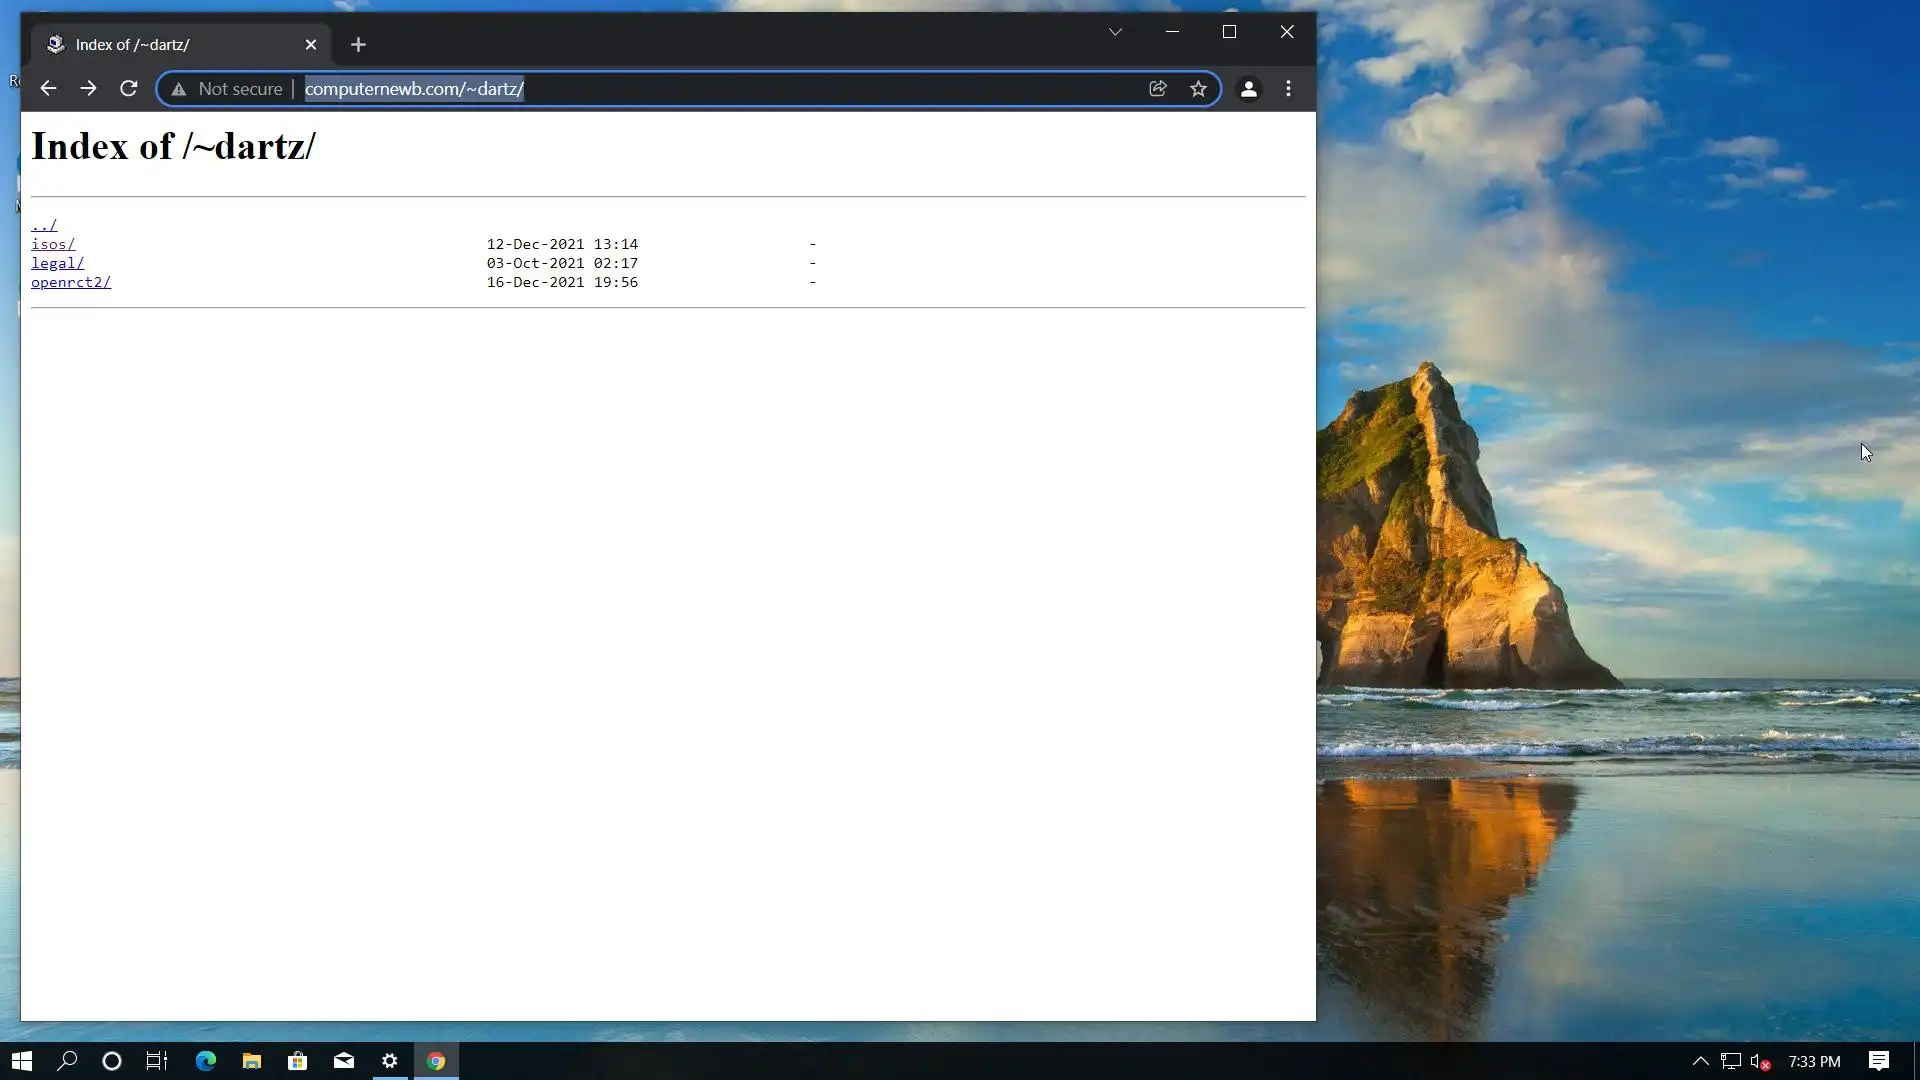Bookmark this page with star icon
The image size is (1920, 1080).
point(1198,89)
